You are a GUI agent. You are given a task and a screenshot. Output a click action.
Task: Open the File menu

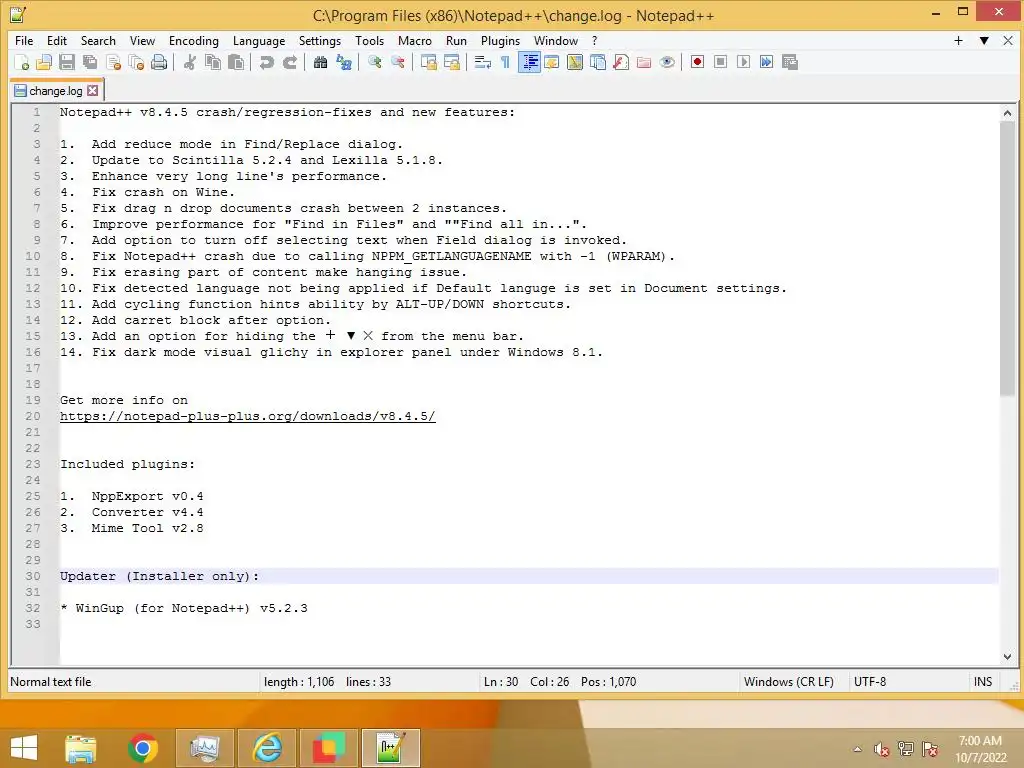[24, 40]
